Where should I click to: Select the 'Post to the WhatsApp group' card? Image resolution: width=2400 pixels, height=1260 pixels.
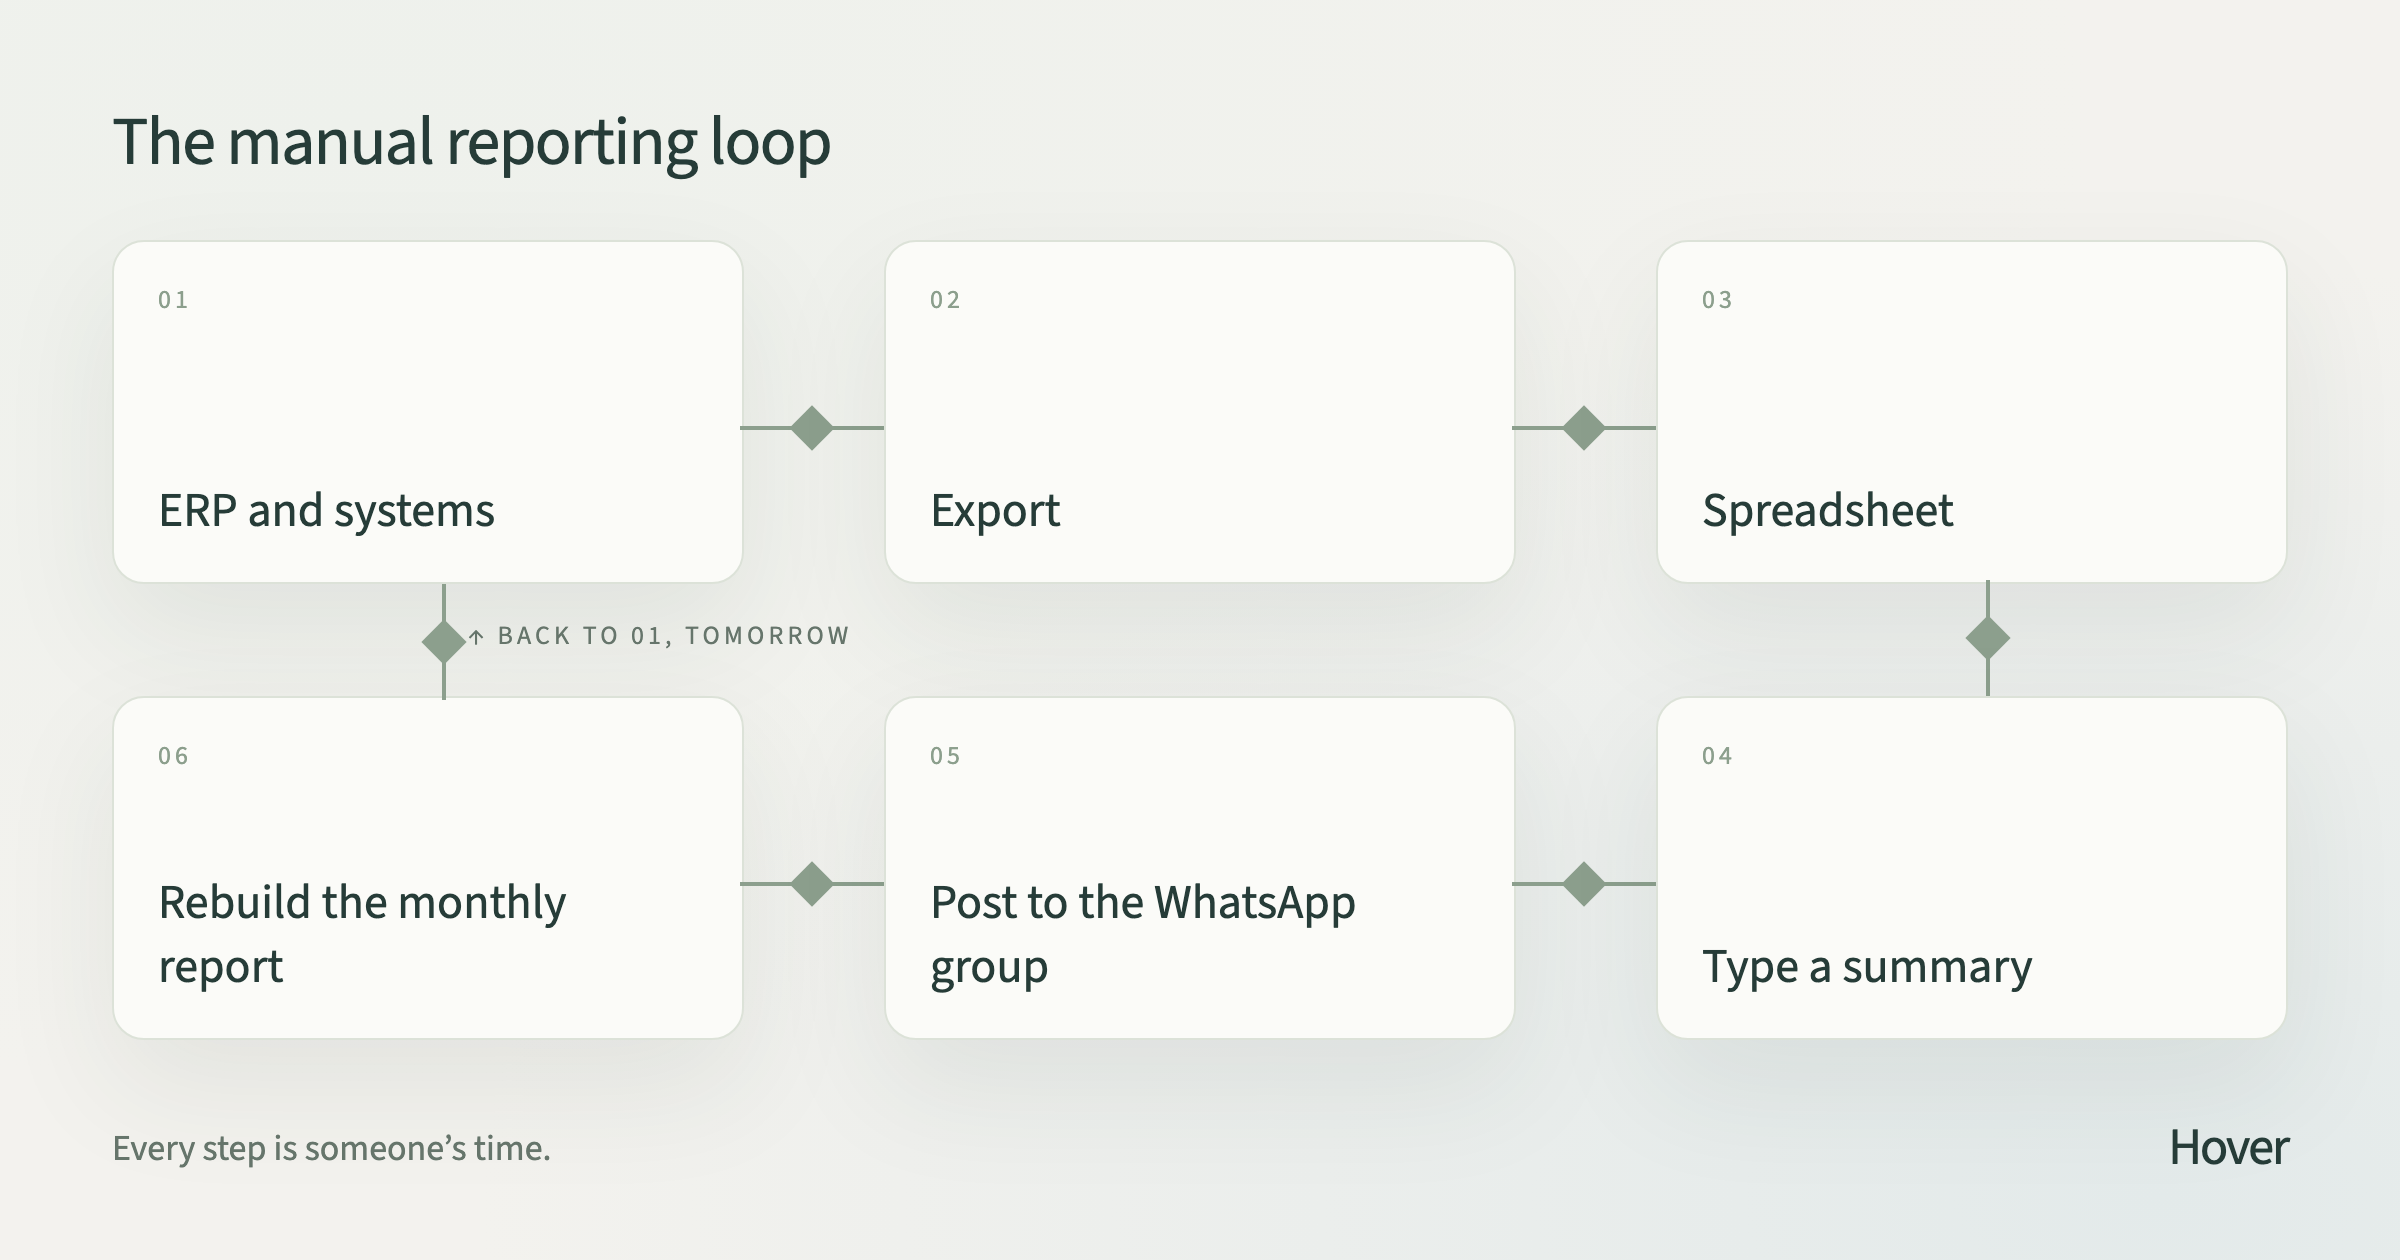tap(1200, 868)
